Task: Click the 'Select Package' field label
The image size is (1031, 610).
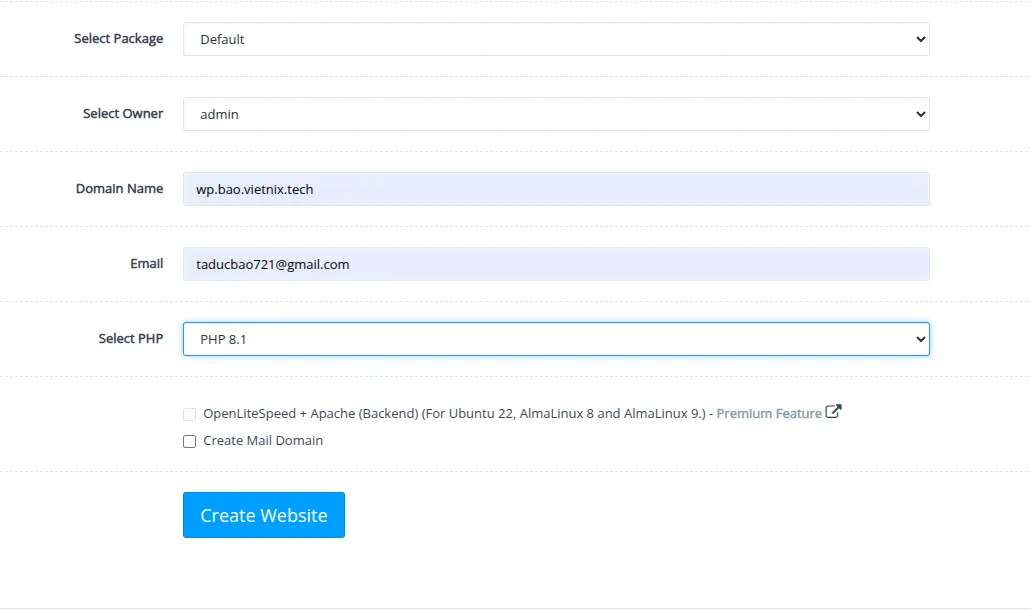Action: pyautogui.click(x=118, y=39)
